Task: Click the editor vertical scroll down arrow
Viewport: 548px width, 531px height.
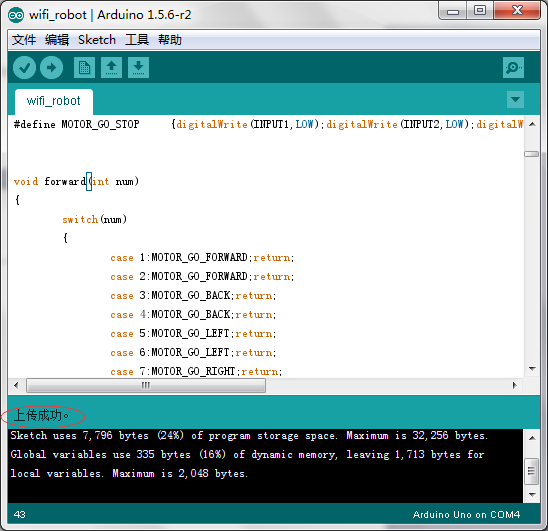Action: point(532,369)
